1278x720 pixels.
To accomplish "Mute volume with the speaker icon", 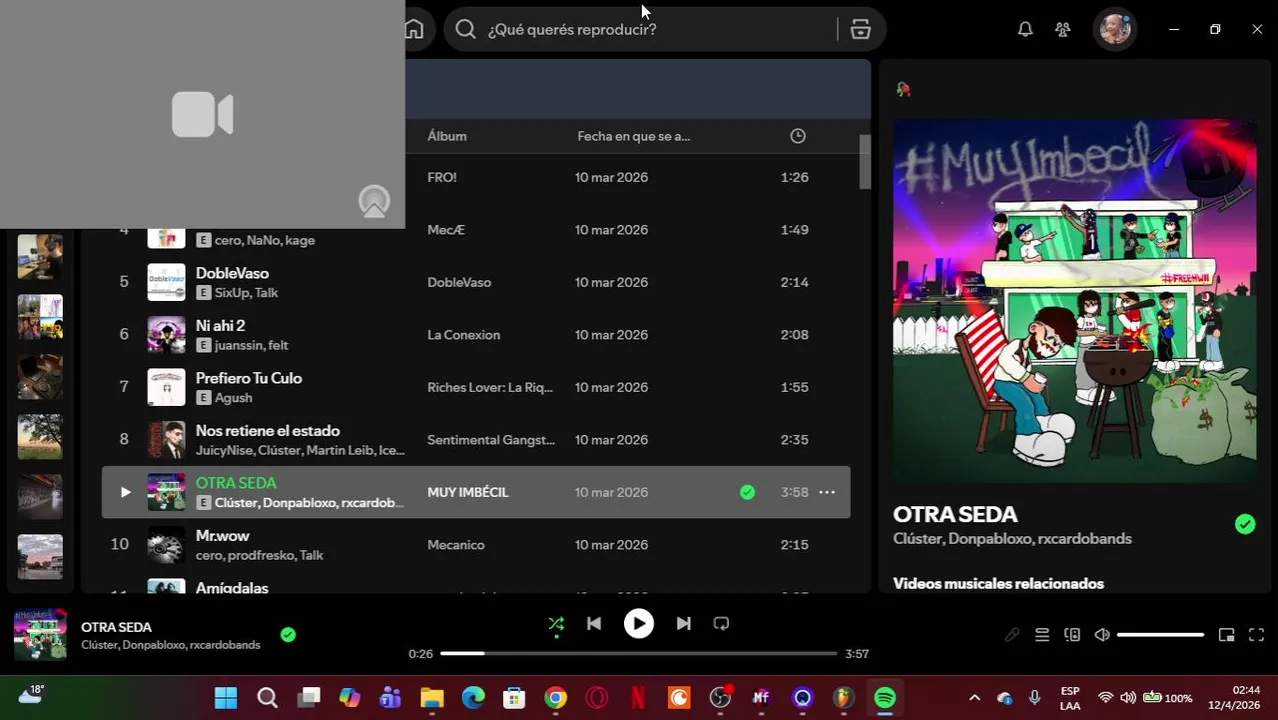I will pyautogui.click(x=1102, y=635).
